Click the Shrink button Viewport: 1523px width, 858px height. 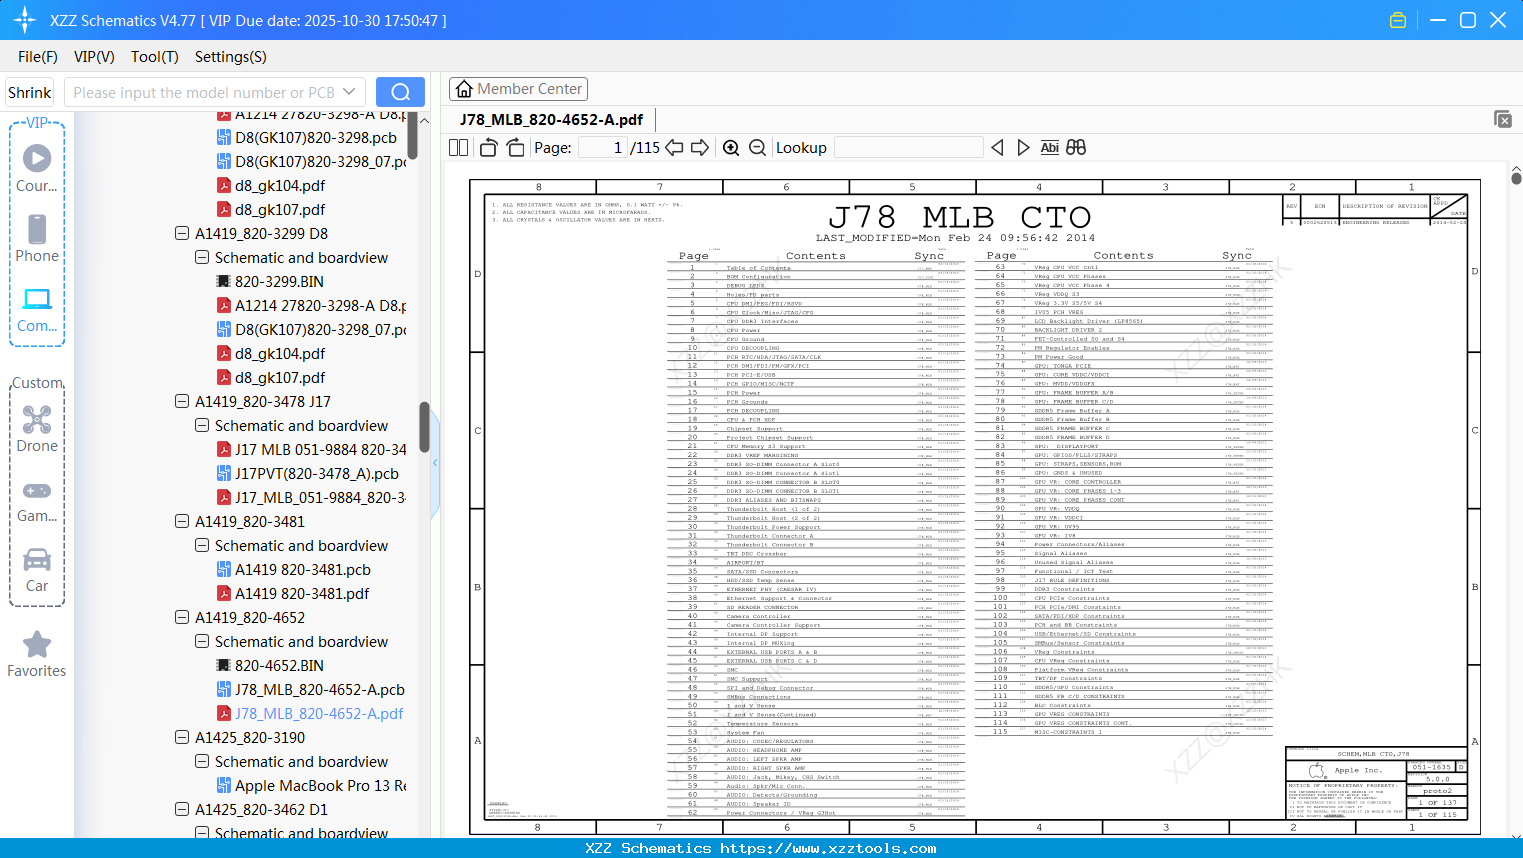pyautogui.click(x=29, y=92)
